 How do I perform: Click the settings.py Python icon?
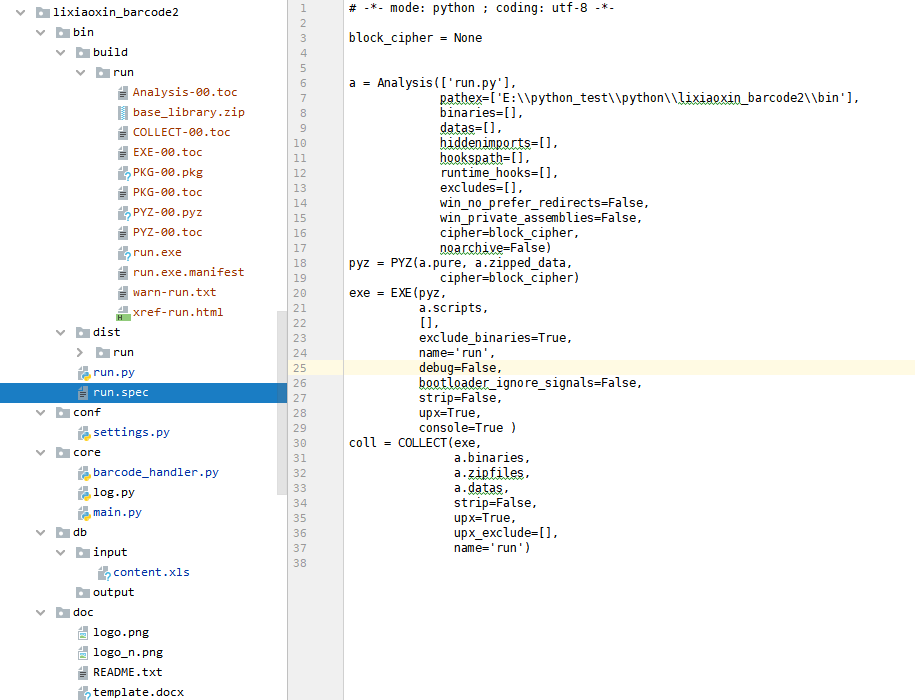(x=83, y=433)
